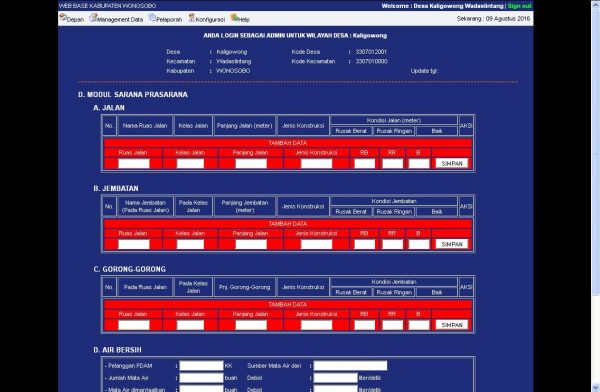
Task: Focus the Kelas Jalan field under Jembatan
Action: point(190,244)
